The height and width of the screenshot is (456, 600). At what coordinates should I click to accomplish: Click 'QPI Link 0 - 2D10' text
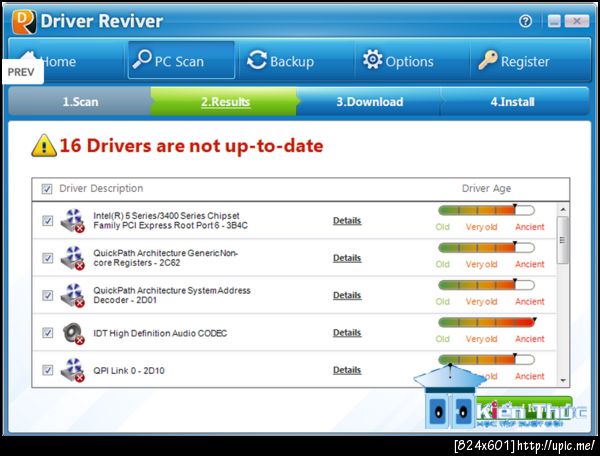click(x=129, y=371)
